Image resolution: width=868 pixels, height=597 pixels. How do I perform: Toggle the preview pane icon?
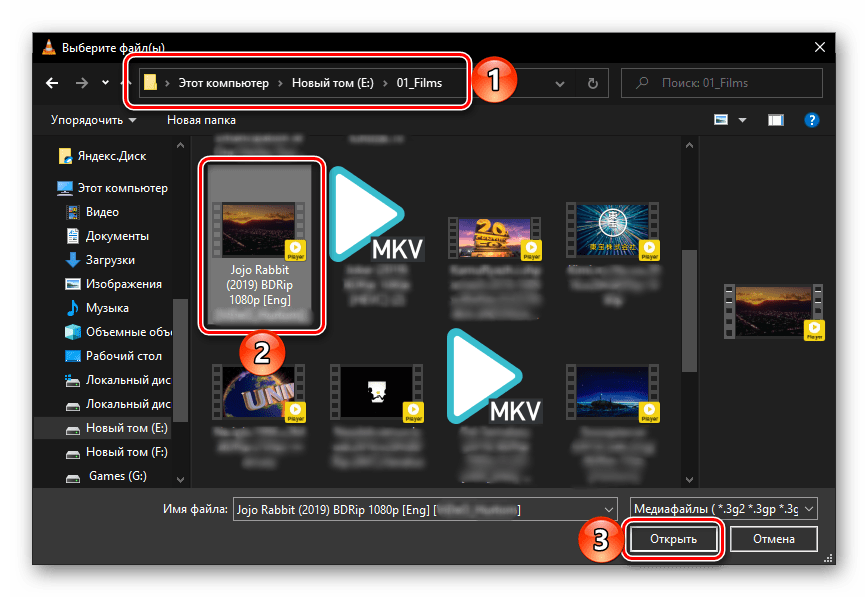[x=776, y=120]
